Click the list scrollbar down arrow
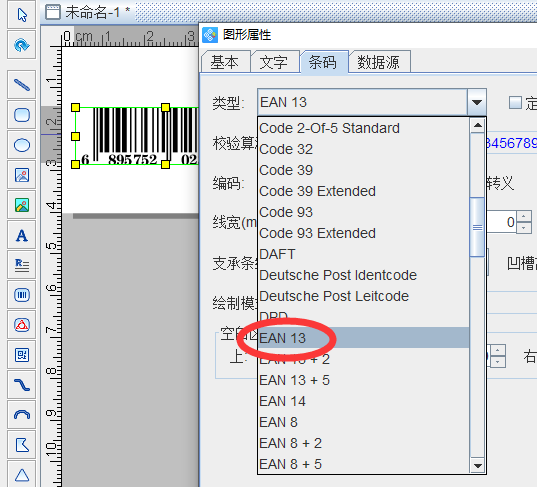 (x=477, y=466)
